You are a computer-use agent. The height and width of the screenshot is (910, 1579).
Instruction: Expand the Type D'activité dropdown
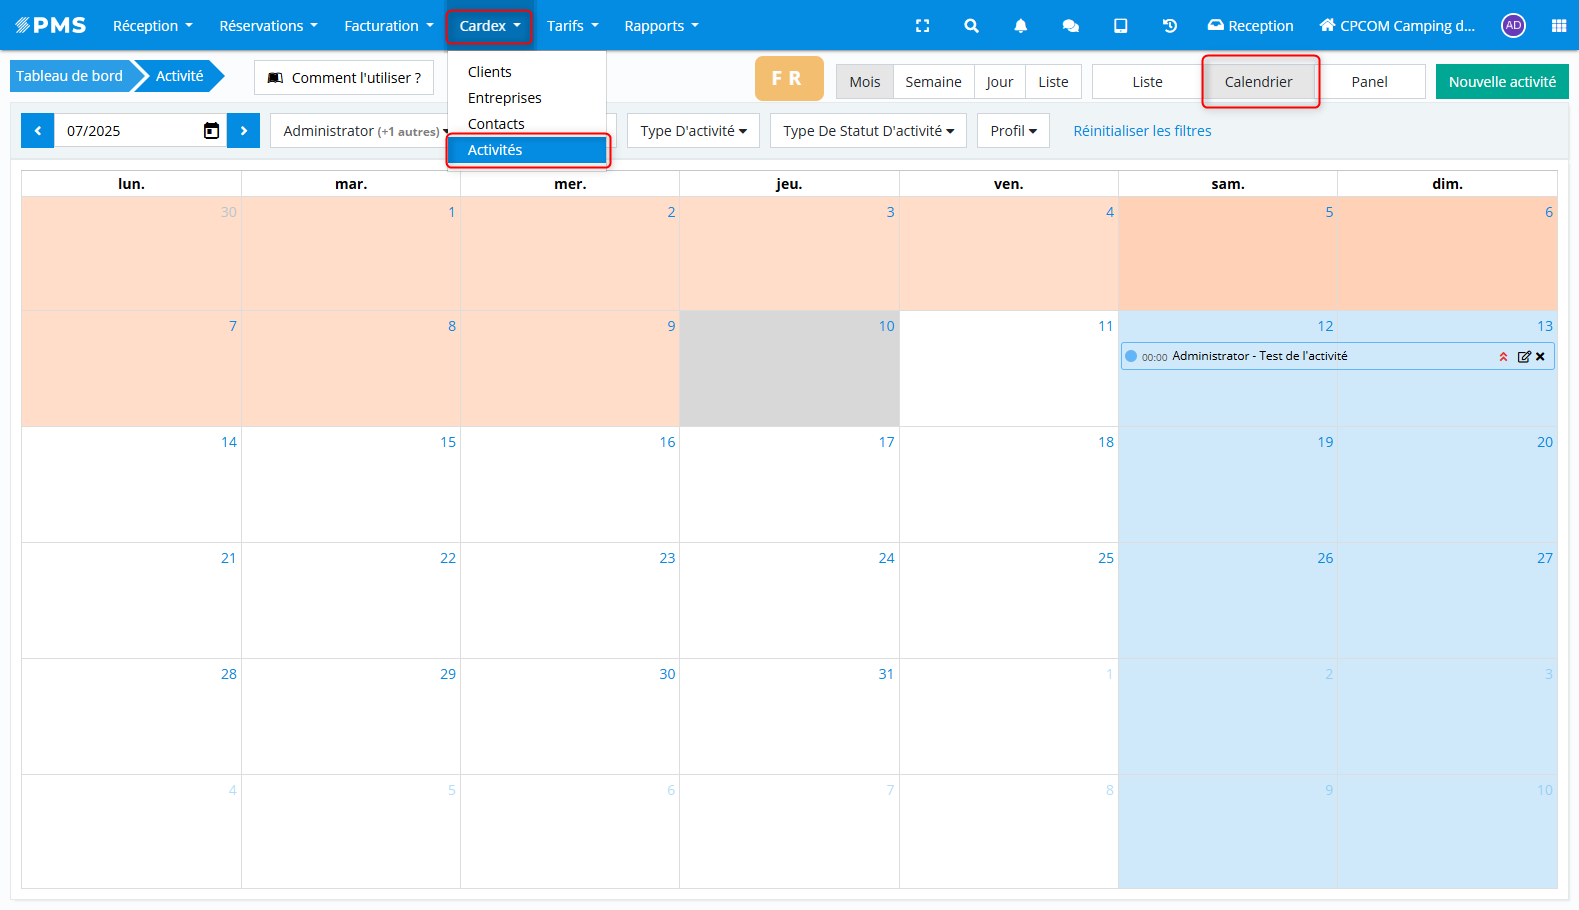(693, 131)
